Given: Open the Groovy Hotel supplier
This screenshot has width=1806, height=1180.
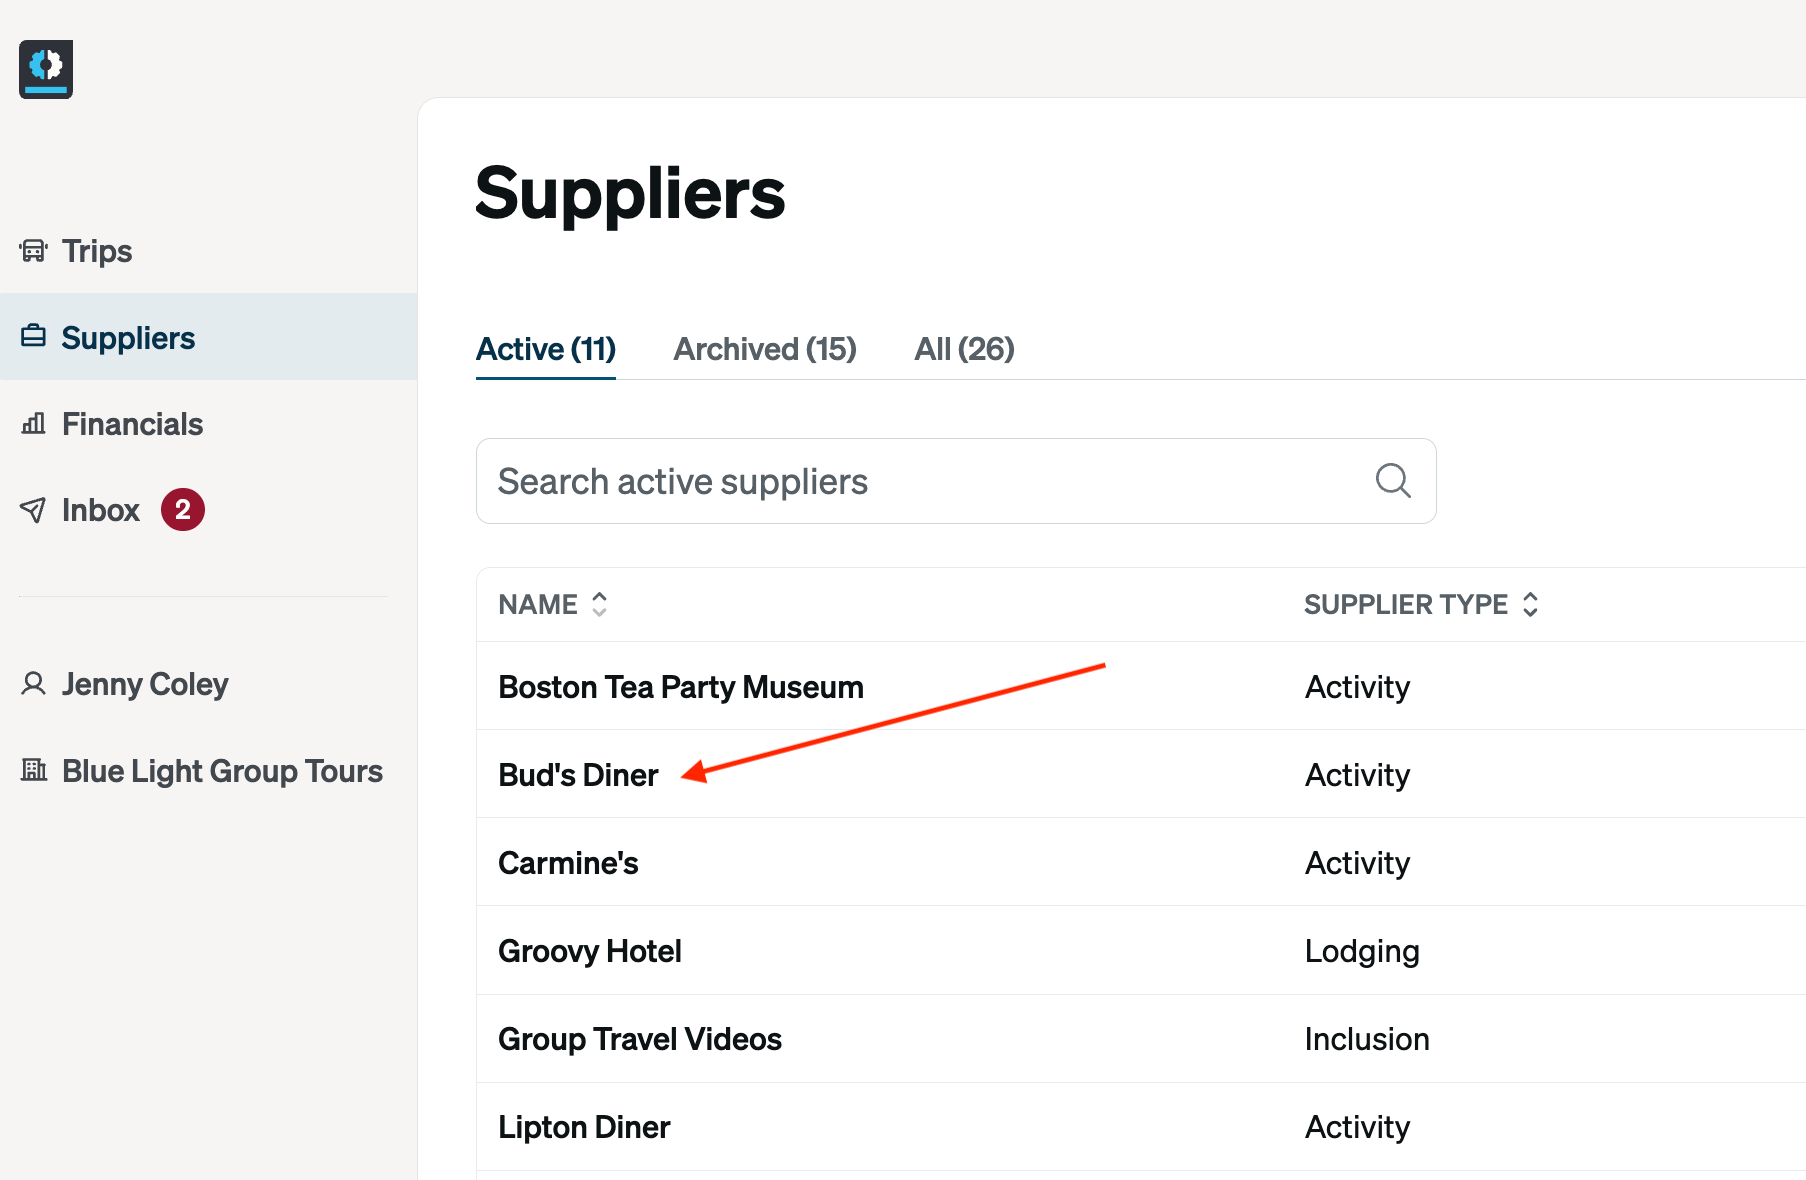Looking at the screenshot, I should click(590, 951).
